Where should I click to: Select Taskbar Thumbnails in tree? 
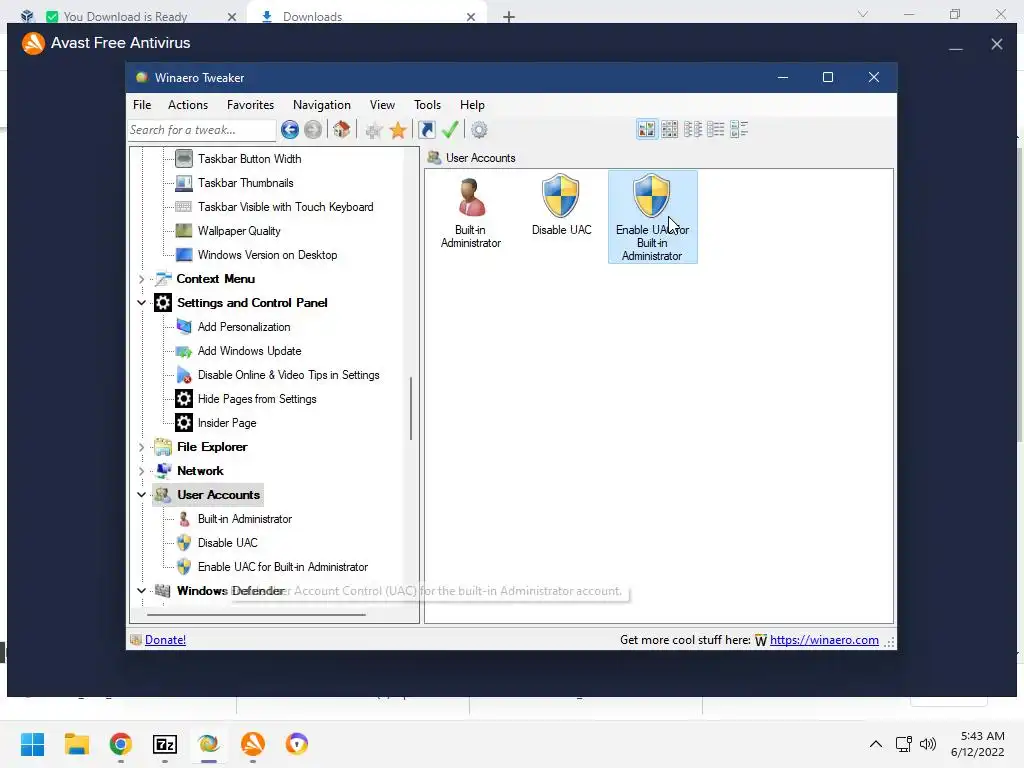point(246,183)
